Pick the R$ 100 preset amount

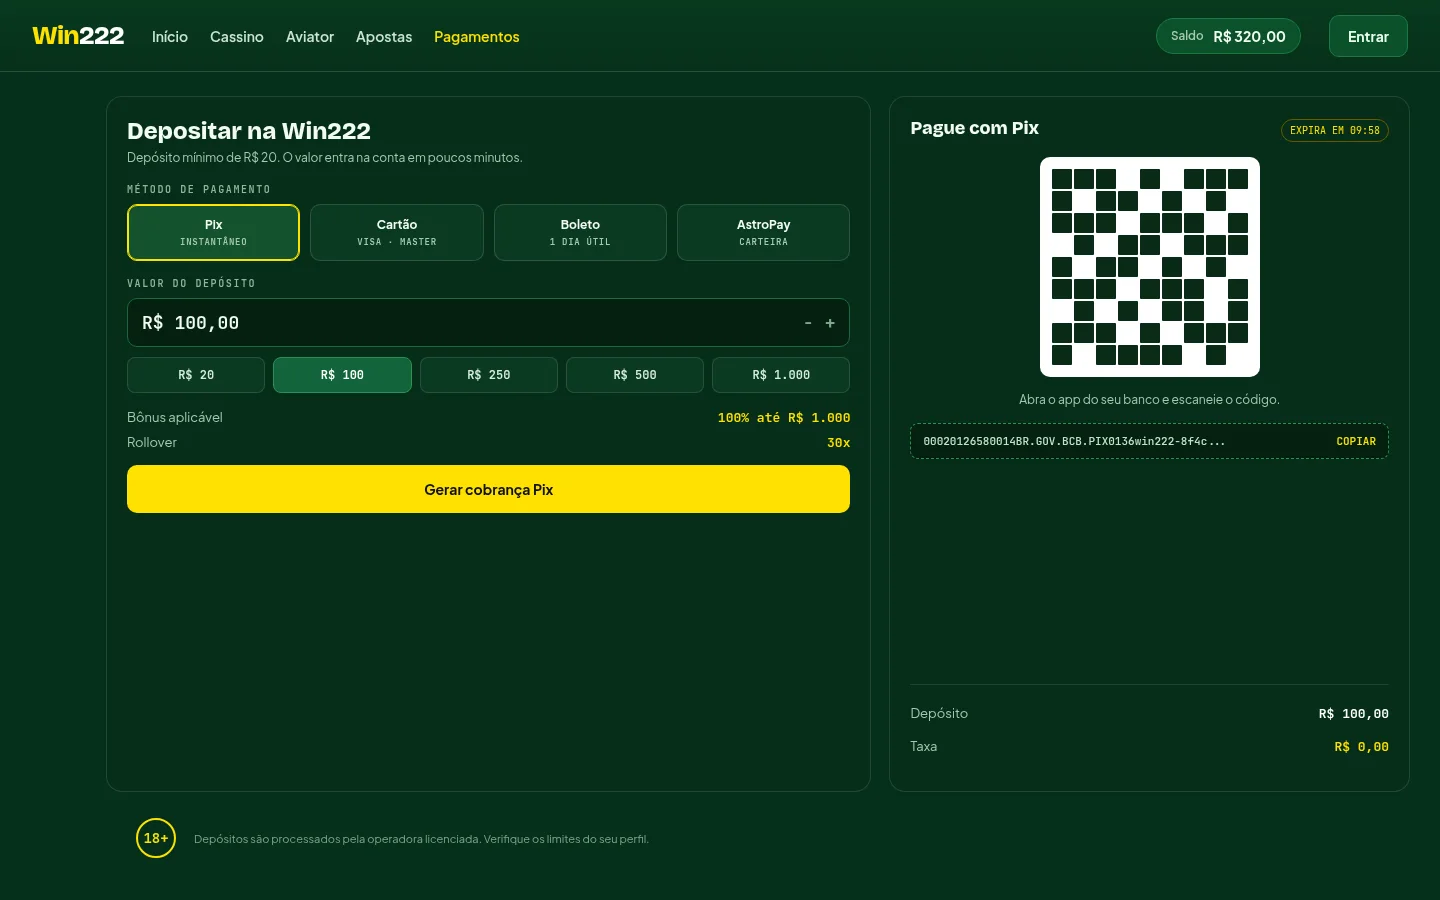click(342, 375)
